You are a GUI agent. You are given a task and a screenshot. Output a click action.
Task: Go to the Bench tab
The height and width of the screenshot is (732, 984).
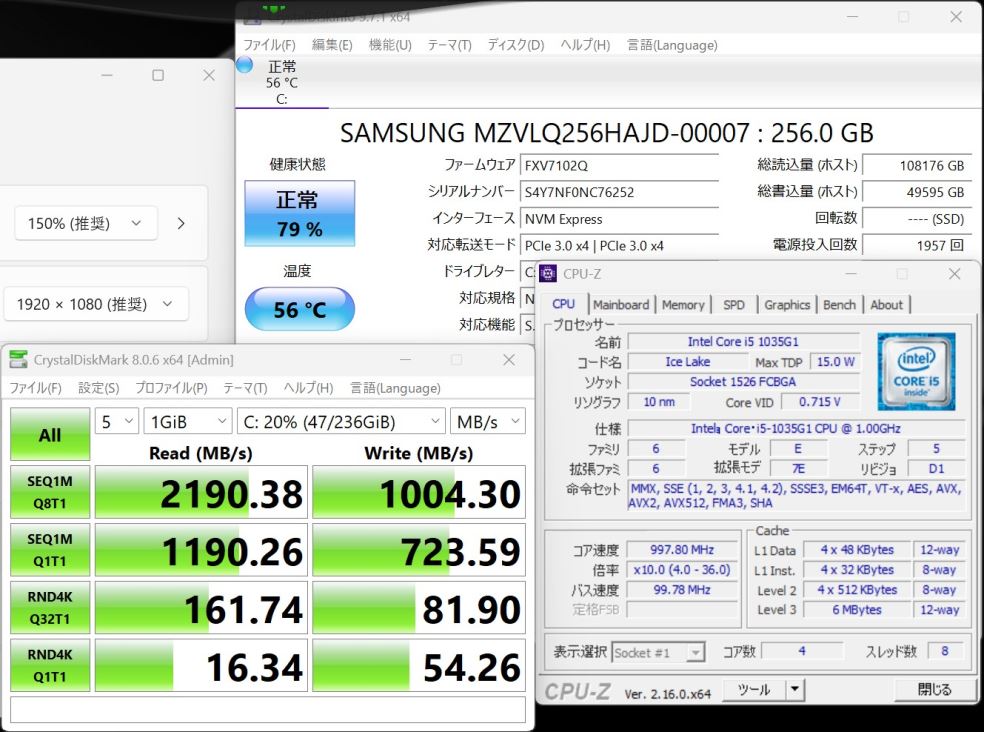pos(839,305)
